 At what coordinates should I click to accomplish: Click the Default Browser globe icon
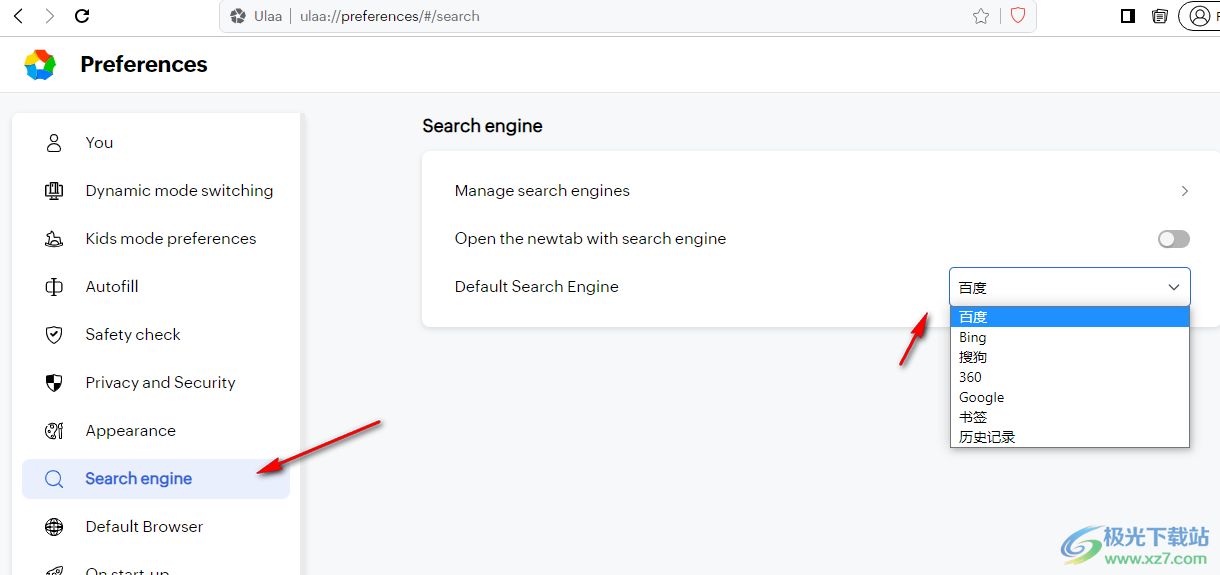54,526
